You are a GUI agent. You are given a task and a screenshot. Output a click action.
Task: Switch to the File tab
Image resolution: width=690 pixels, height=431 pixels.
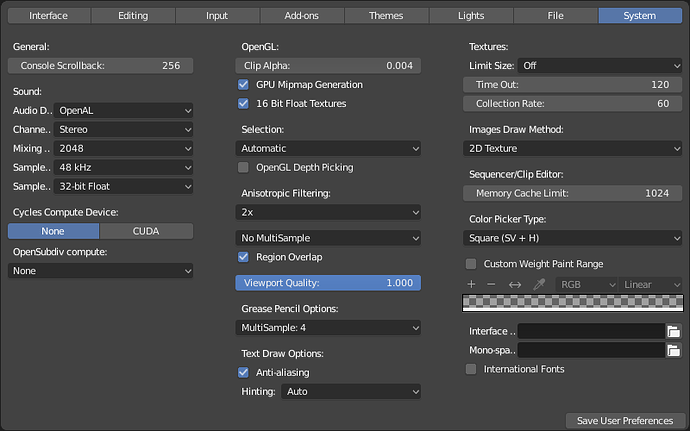click(555, 15)
